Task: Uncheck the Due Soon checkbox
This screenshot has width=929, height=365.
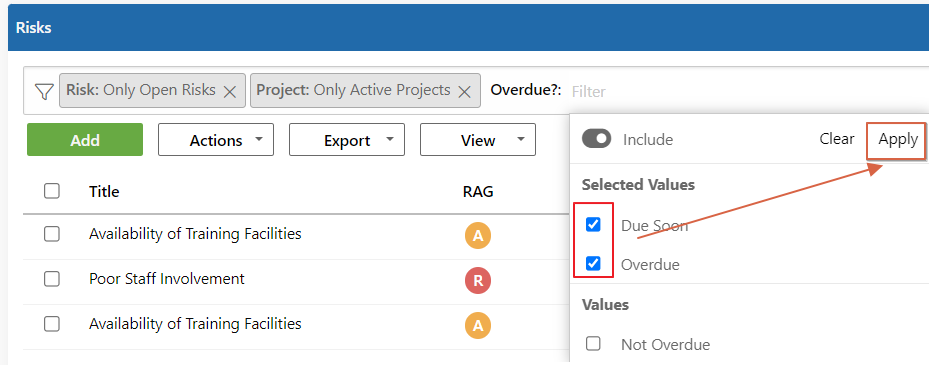Action: 593,225
